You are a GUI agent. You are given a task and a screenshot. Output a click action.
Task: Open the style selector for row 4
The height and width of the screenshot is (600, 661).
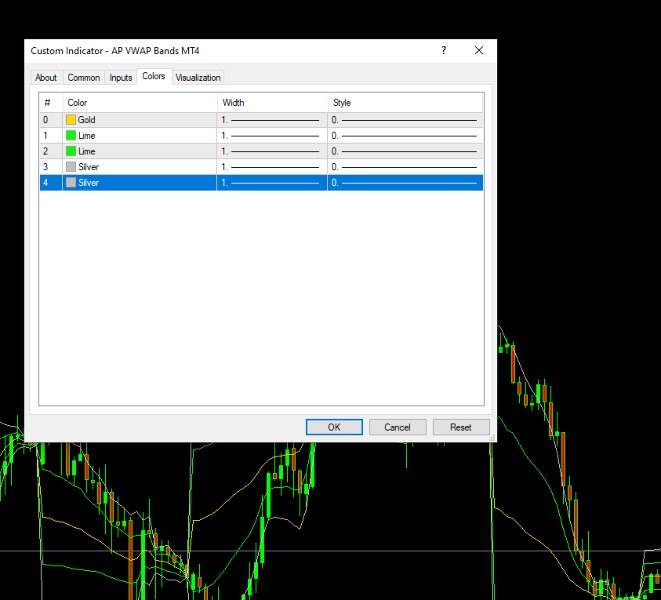(406, 182)
